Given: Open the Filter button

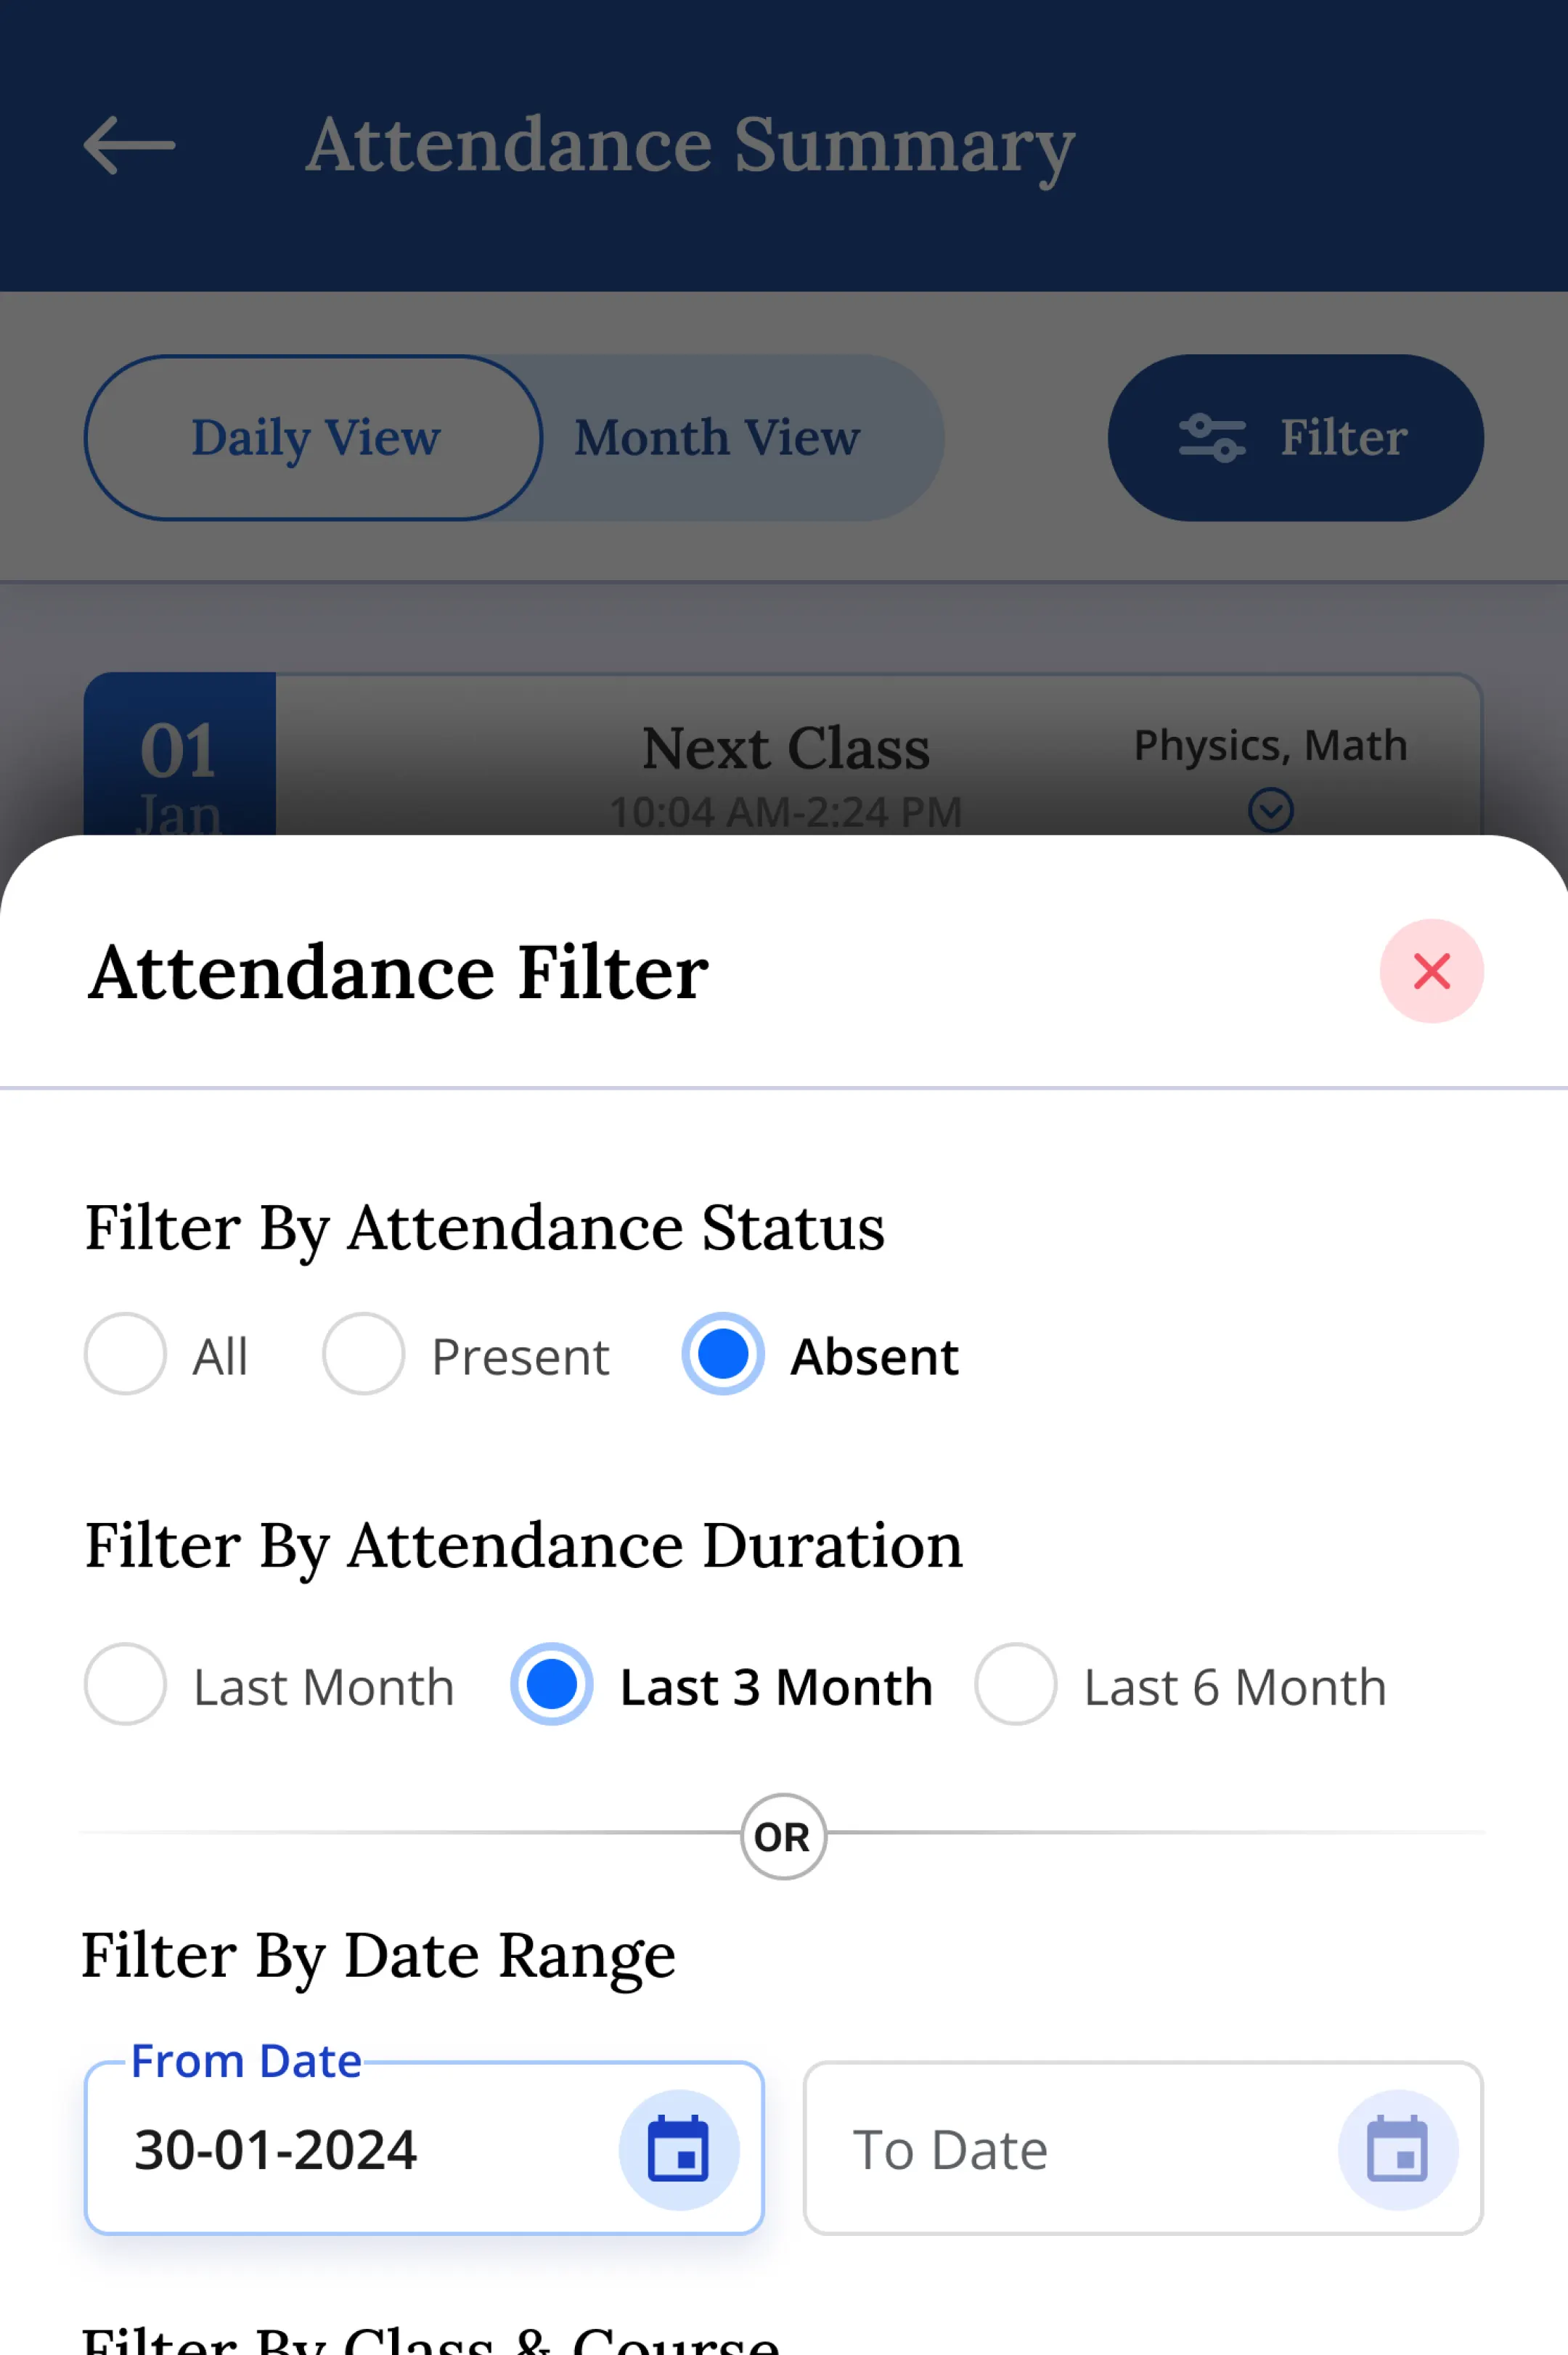Looking at the screenshot, I should 1294,437.
